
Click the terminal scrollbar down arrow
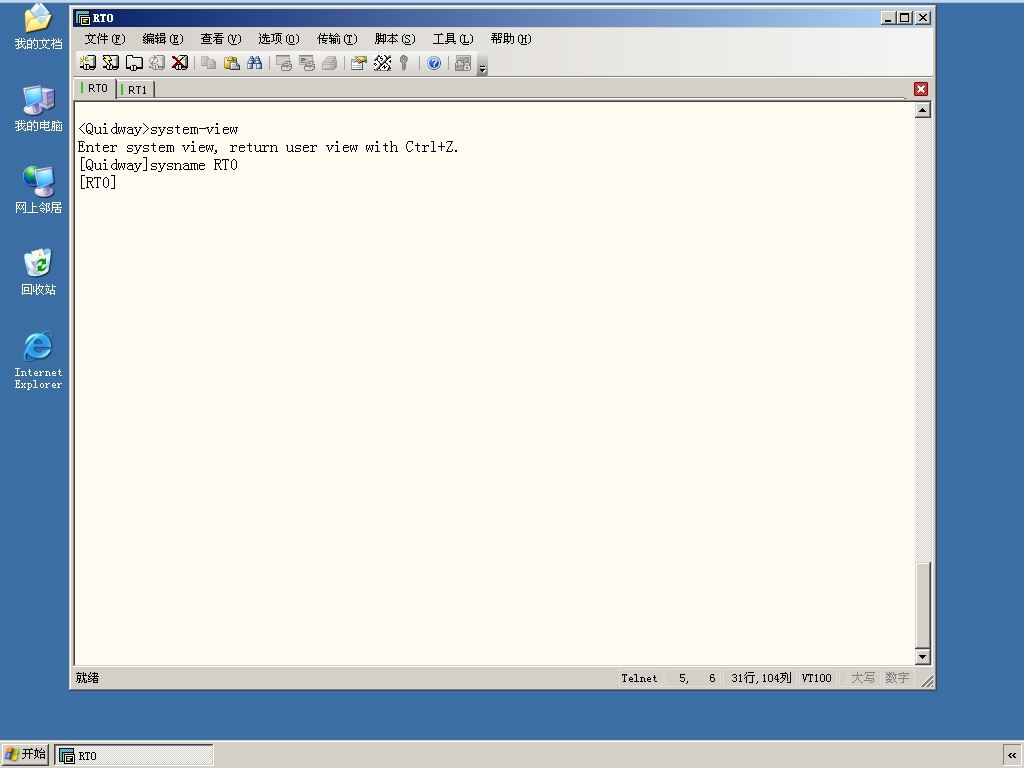[x=922, y=656]
